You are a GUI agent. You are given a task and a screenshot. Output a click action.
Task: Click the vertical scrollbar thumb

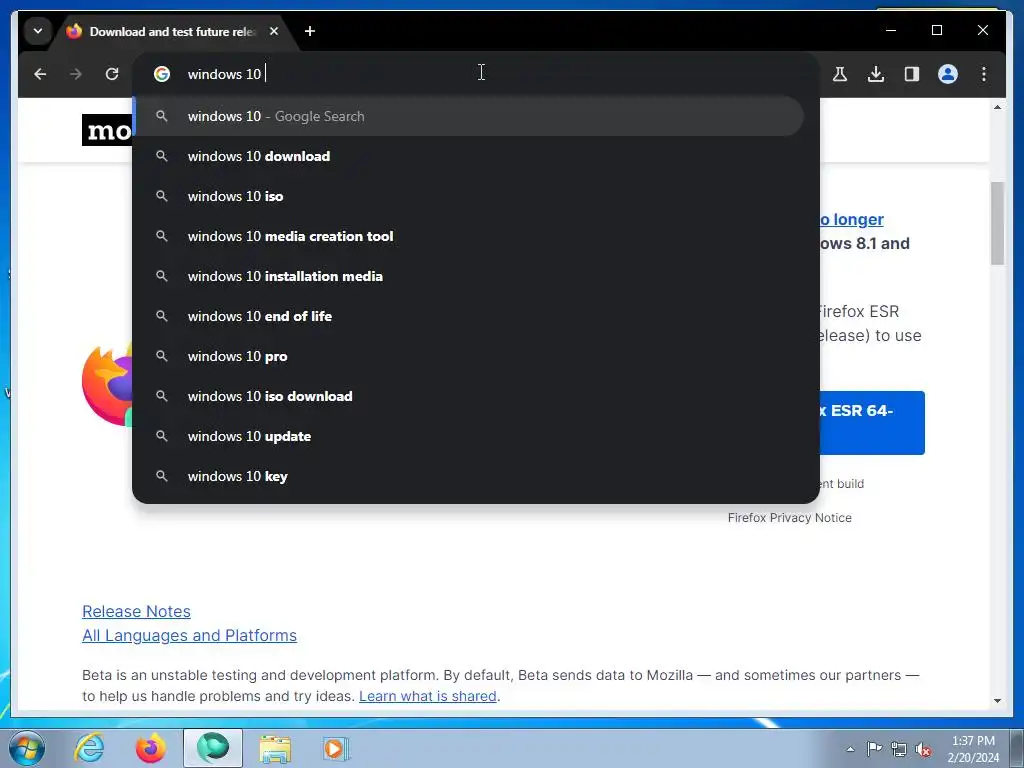(997, 223)
